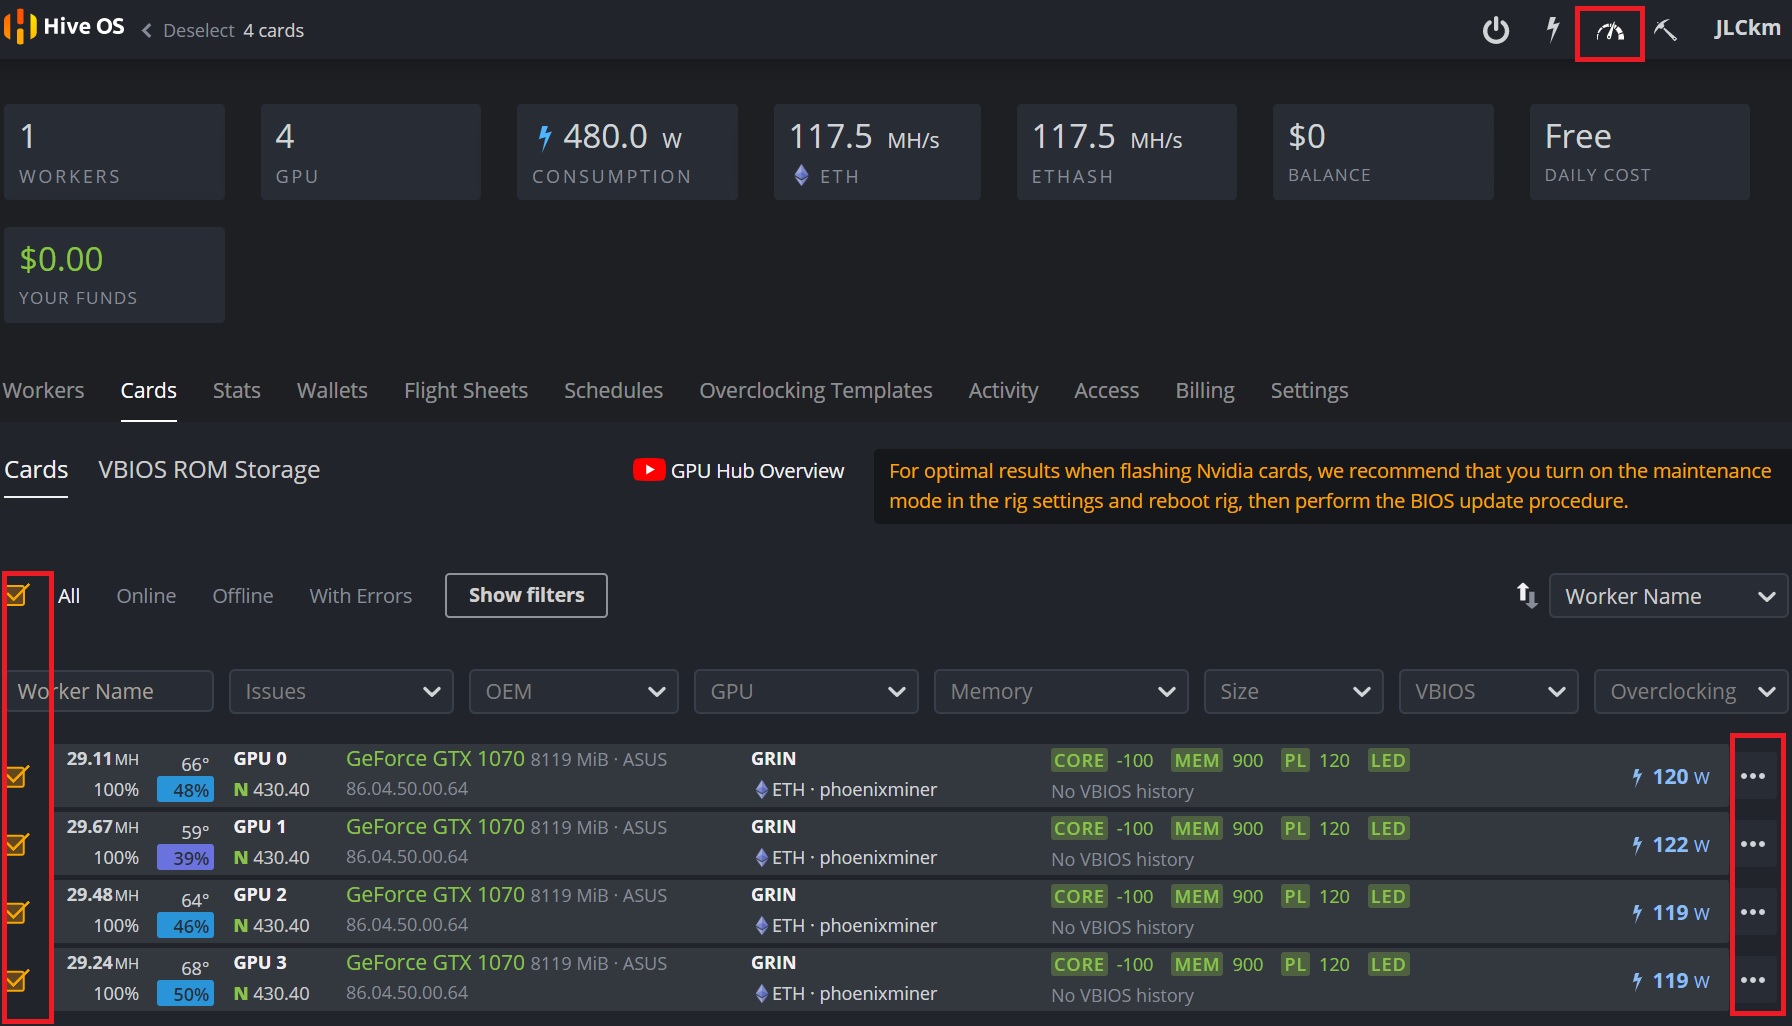Uncheck the GPU 3 card checkbox
Screen dimensions: 1792x1026
(17, 980)
